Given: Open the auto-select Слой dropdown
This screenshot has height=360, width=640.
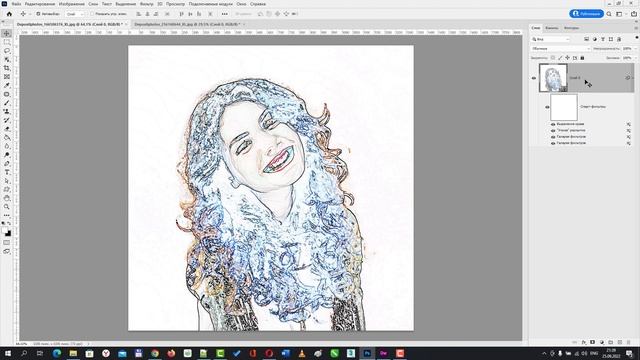Looking at the screenshot, I should (x=74, y=14).
